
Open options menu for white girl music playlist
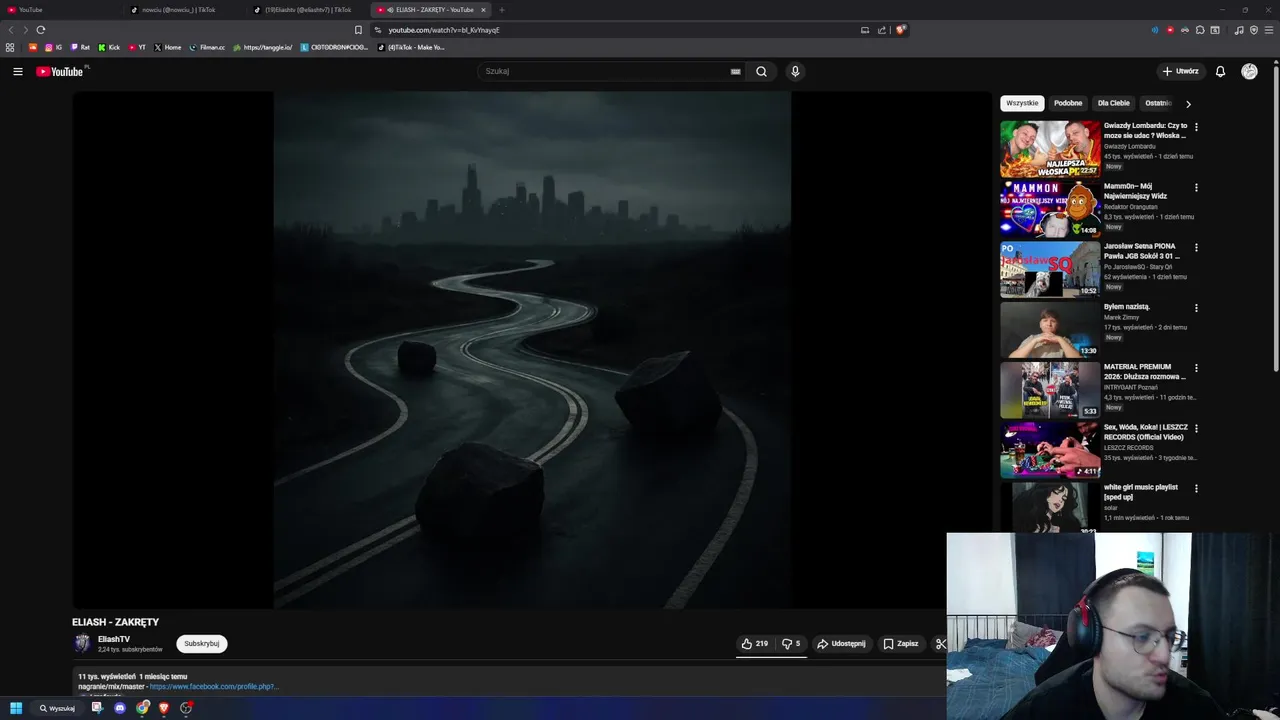(x=1196, y=488)
